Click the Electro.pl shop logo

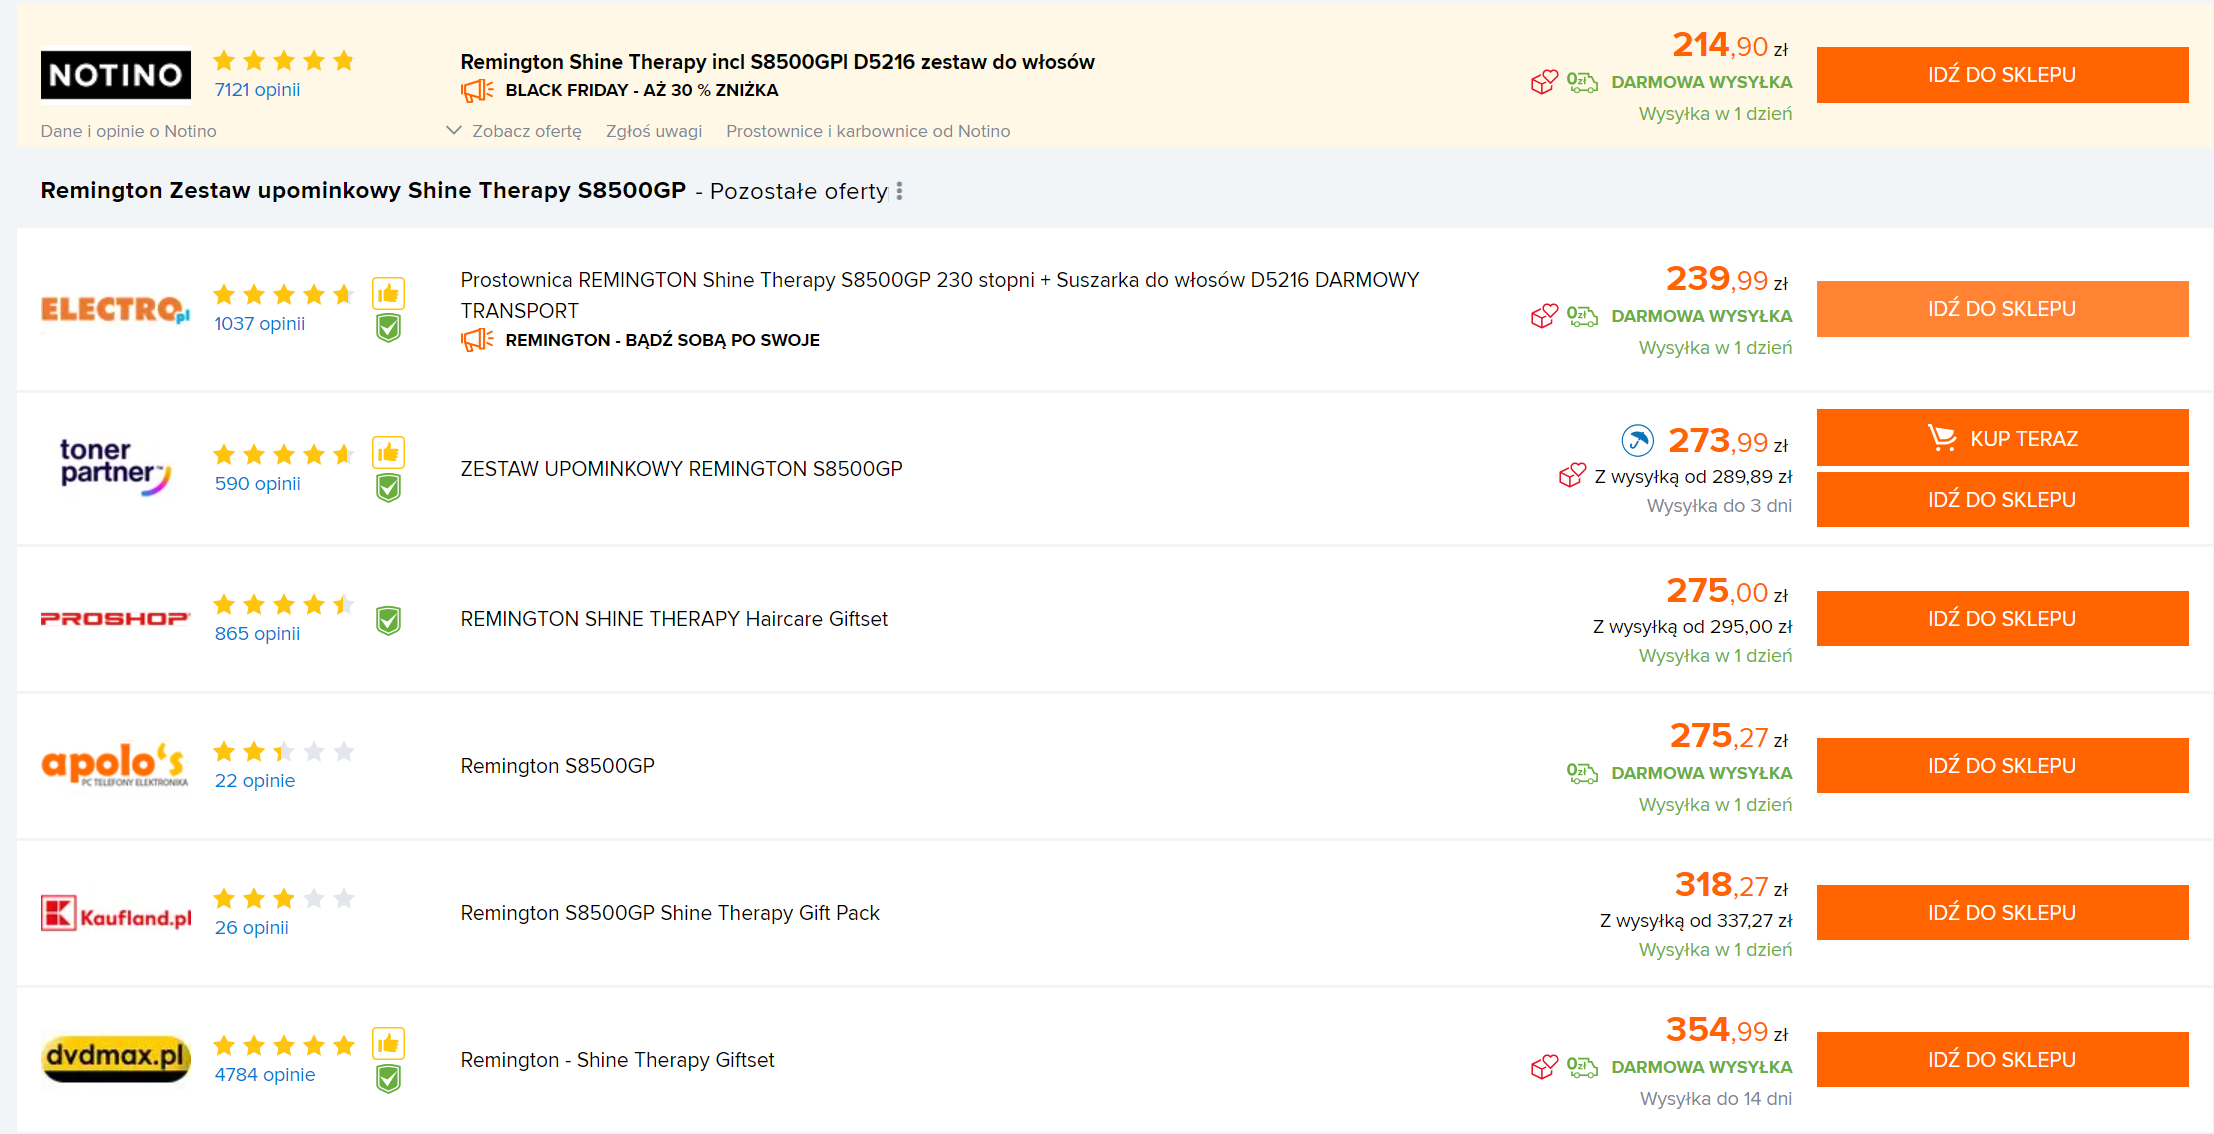tap(115, 309)
